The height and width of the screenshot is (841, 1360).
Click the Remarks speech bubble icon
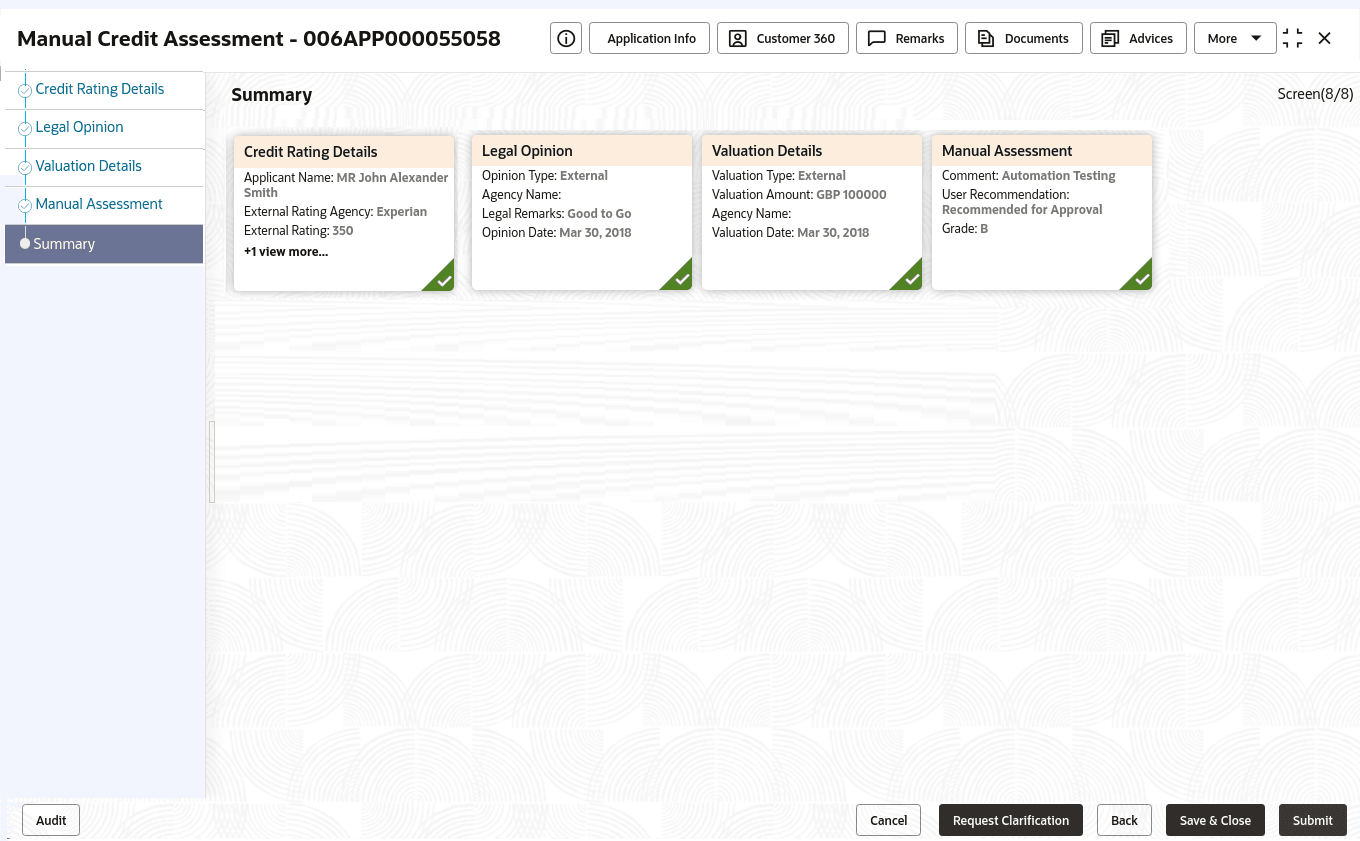pos(877,38)
